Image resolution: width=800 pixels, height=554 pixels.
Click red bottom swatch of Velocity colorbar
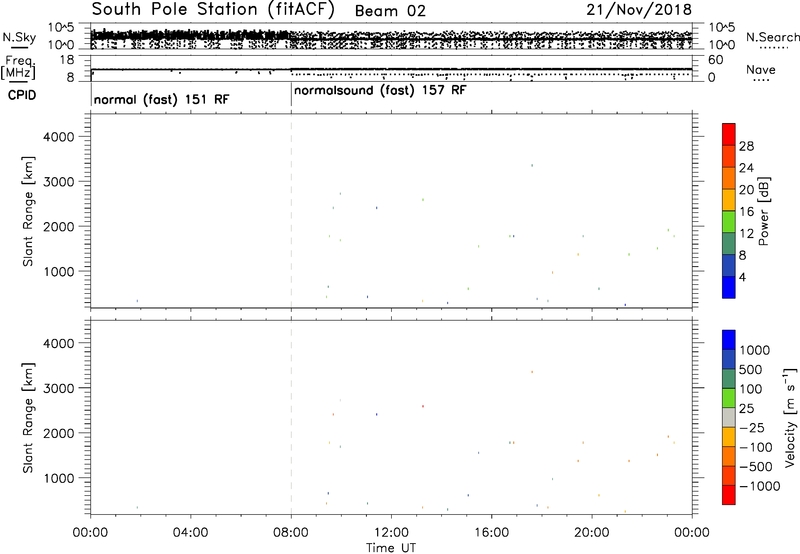[x=729, y=495]
